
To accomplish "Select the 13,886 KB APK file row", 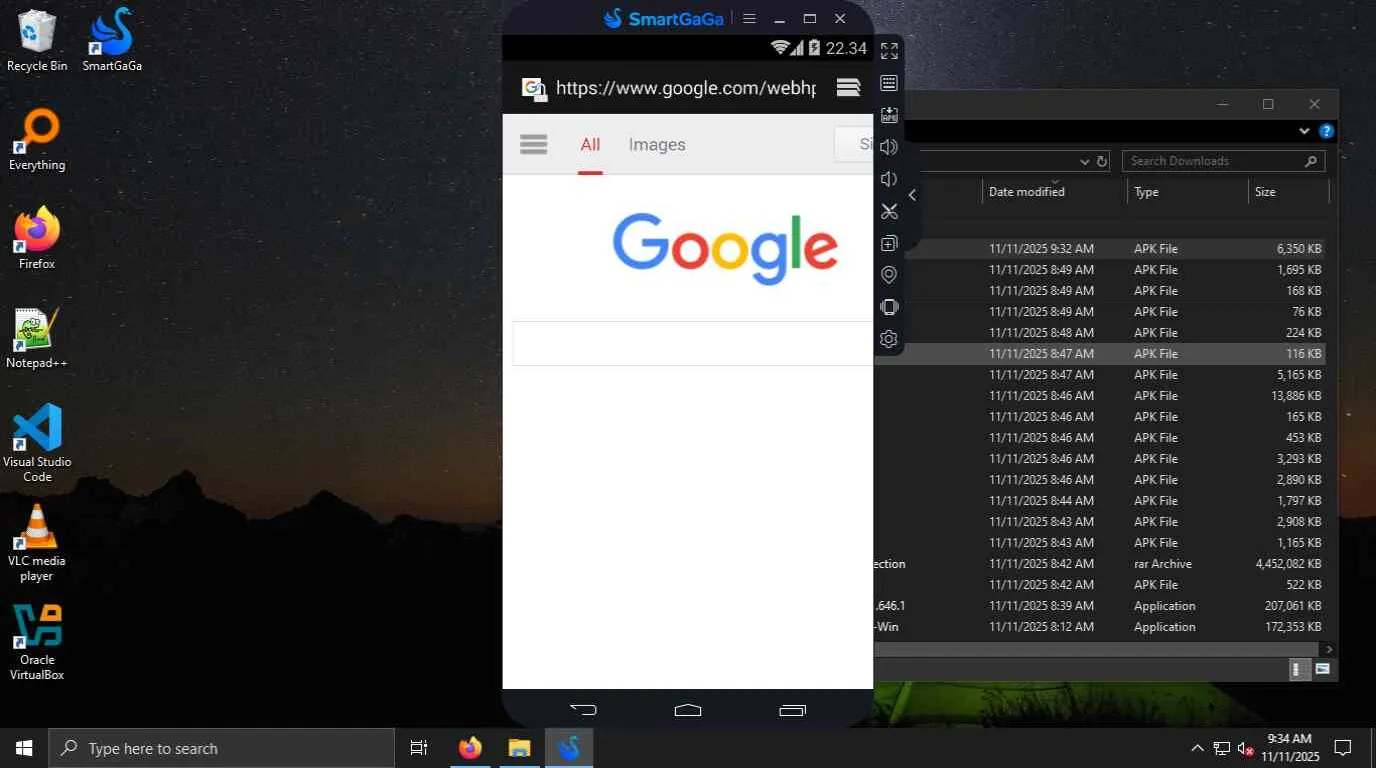I will [x=1100, y=396].
